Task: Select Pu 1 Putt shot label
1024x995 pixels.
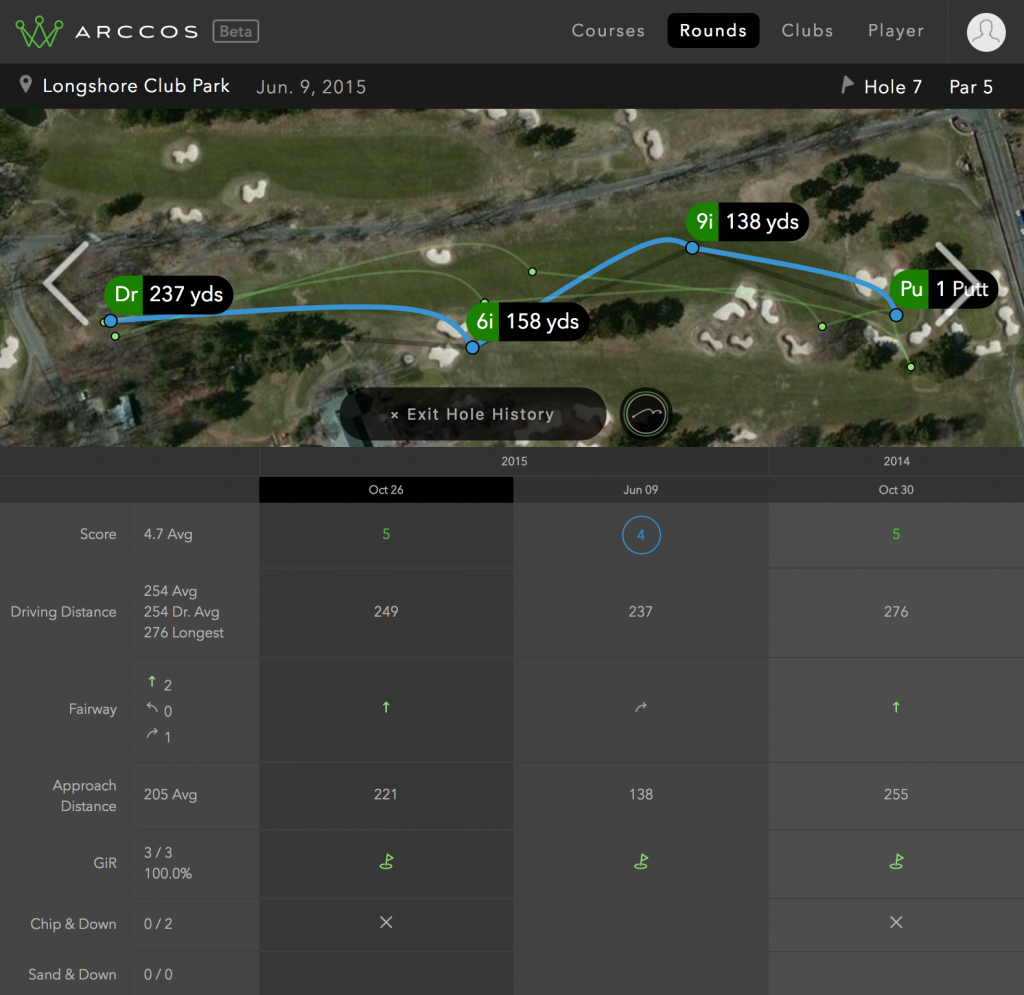Action: pyautogui.click(x=944, y=289)
